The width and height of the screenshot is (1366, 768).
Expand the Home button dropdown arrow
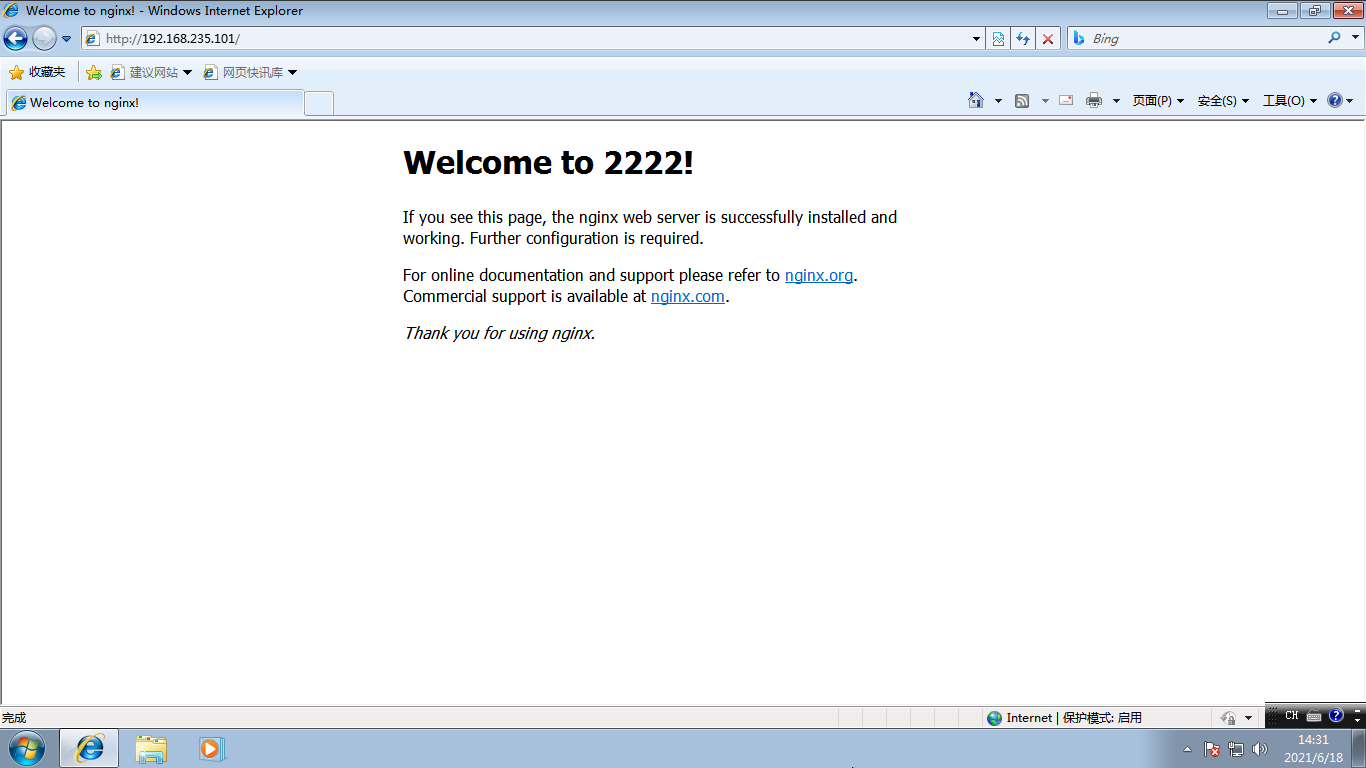point(998,101)
